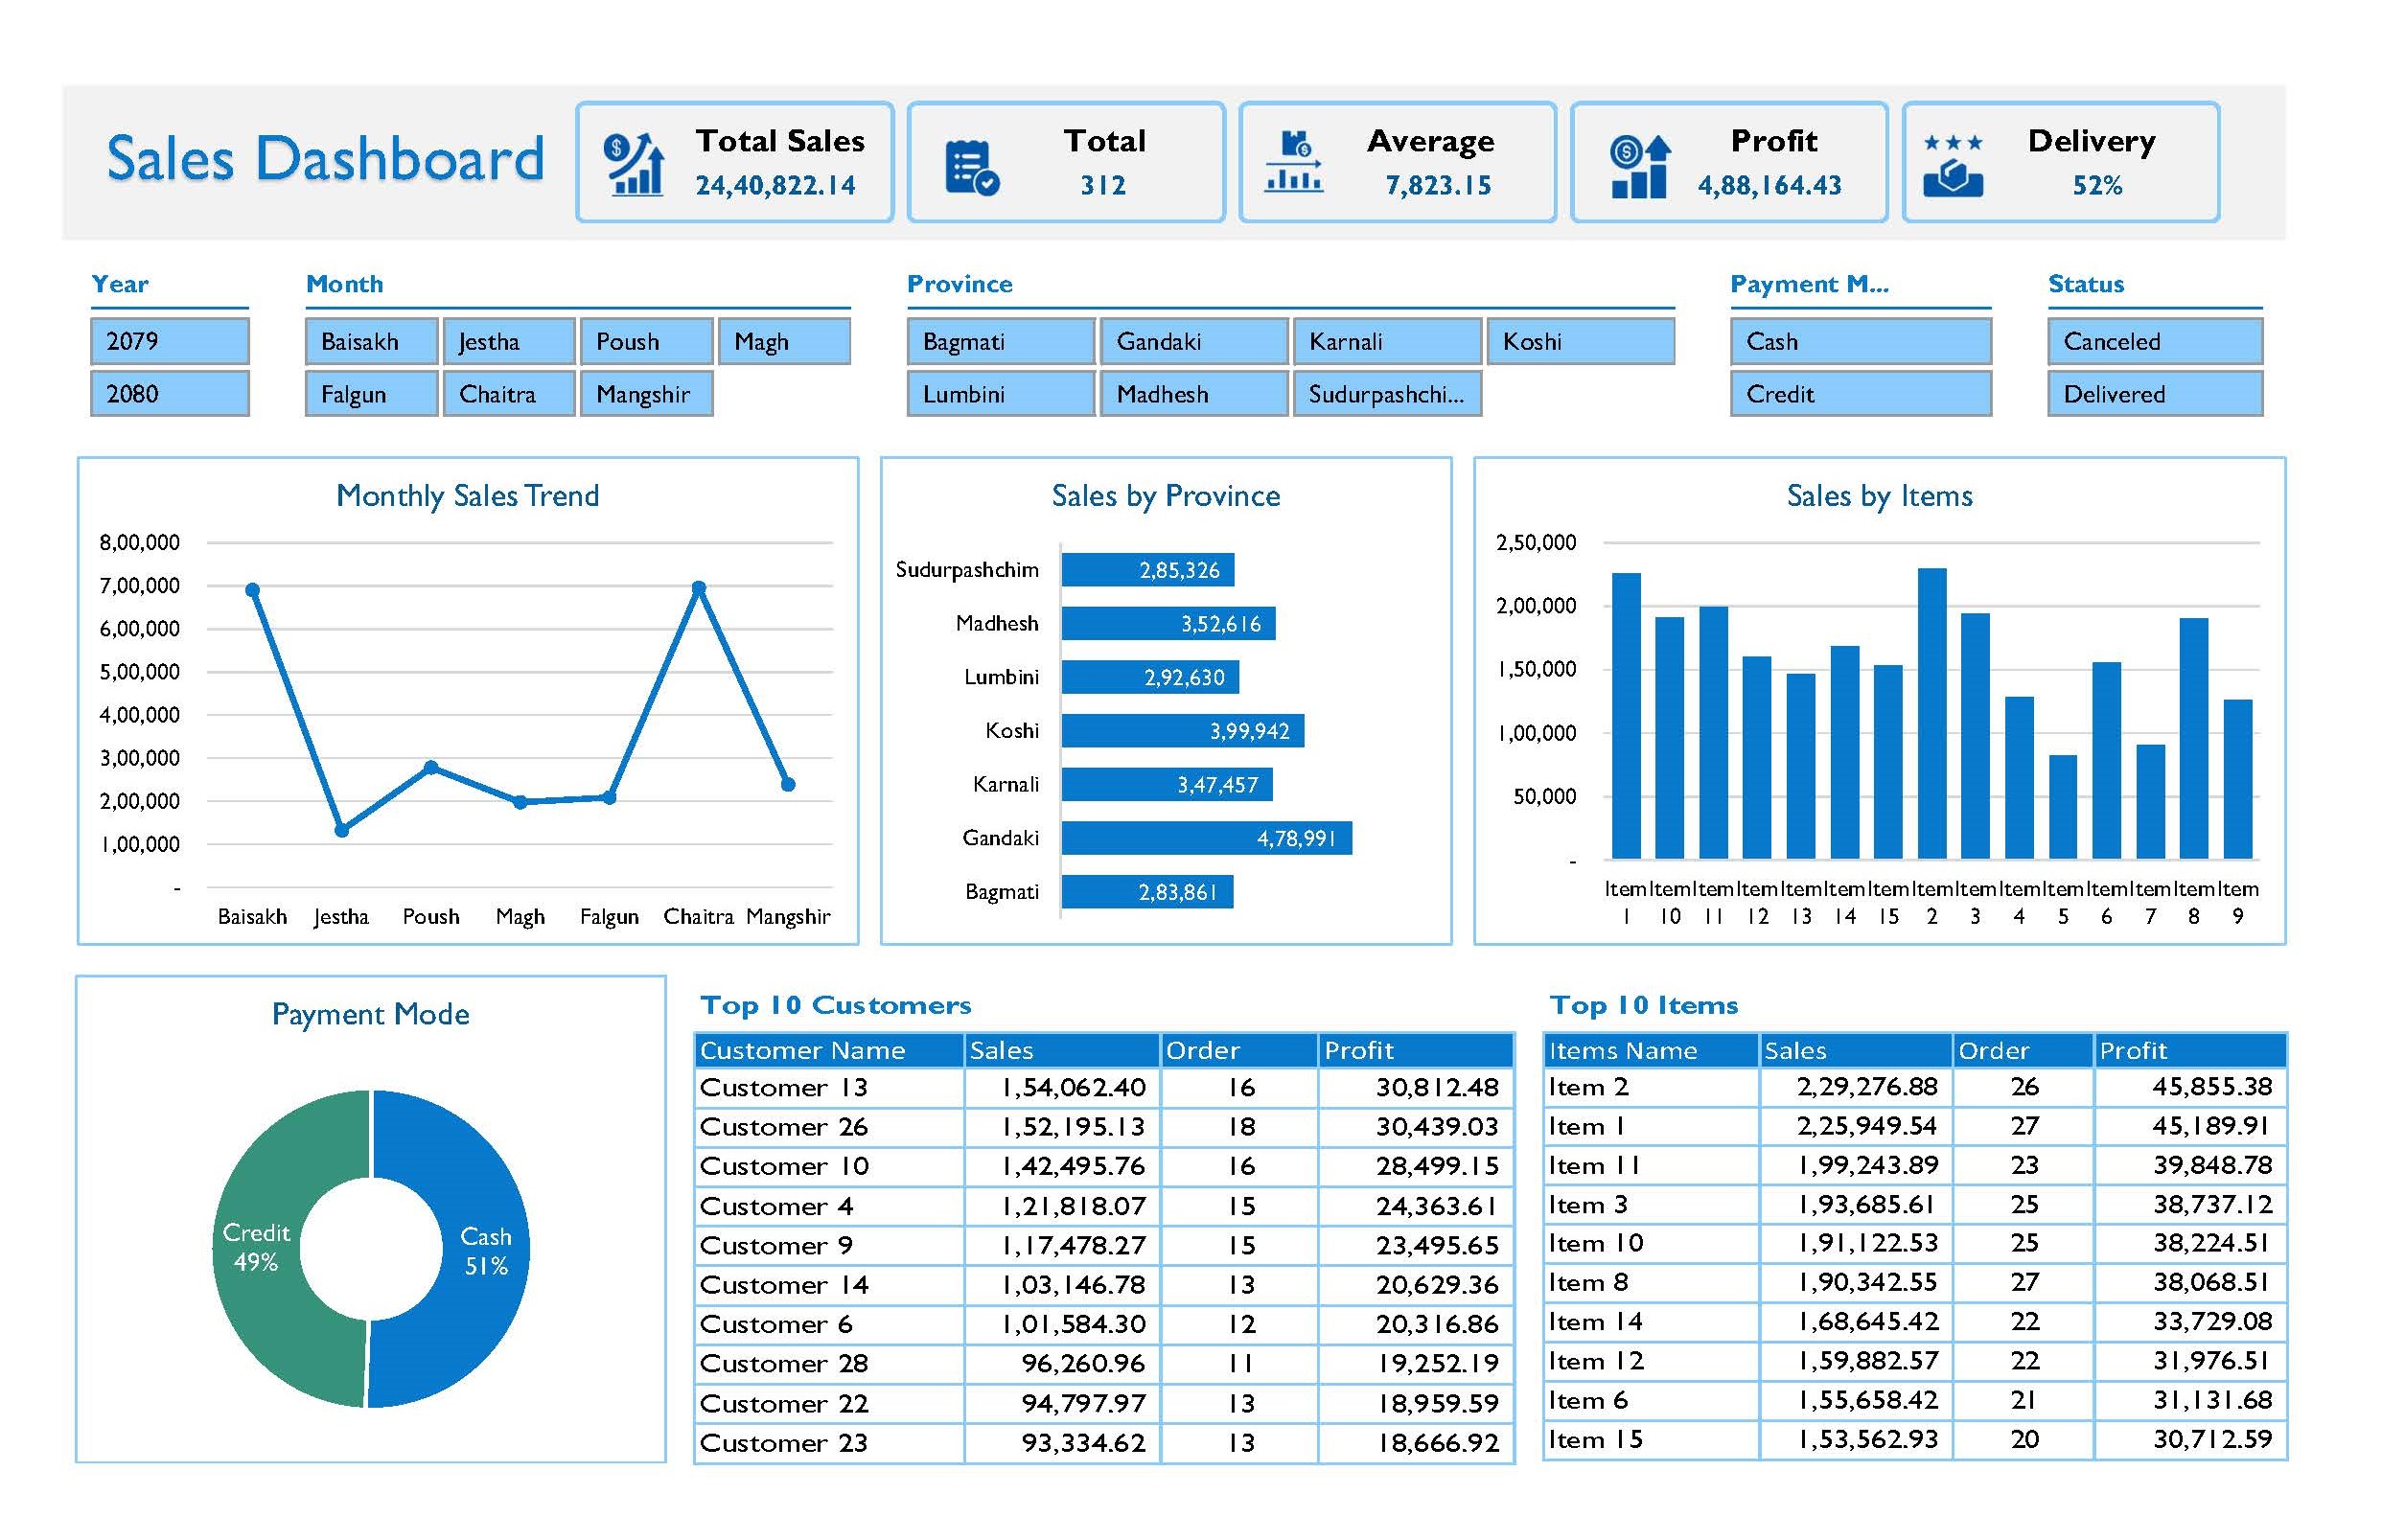Click the Customer 13 row name
This screenshot has width=2382, height=1540.
coord(784,1087)
